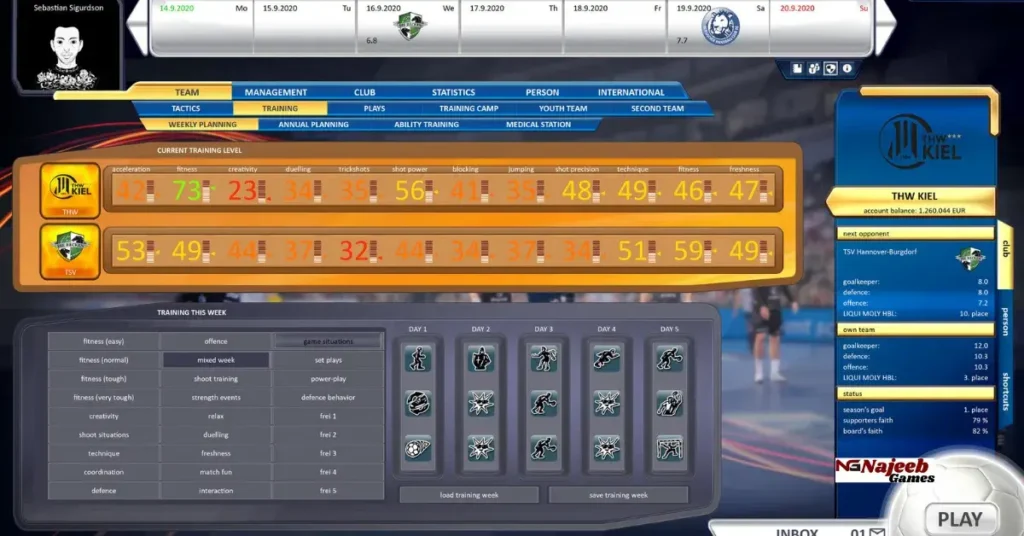
Task: Select the 14.9.2020 Monday calendar cell
Action: coord(202,27)
